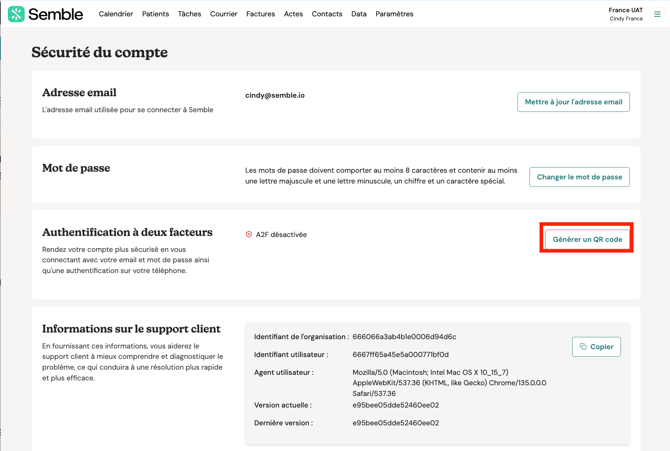Image resolution: width=670 pixels, height=451 pixels.
Task: Click the Semble wordmark text
Action: [56, 14]
